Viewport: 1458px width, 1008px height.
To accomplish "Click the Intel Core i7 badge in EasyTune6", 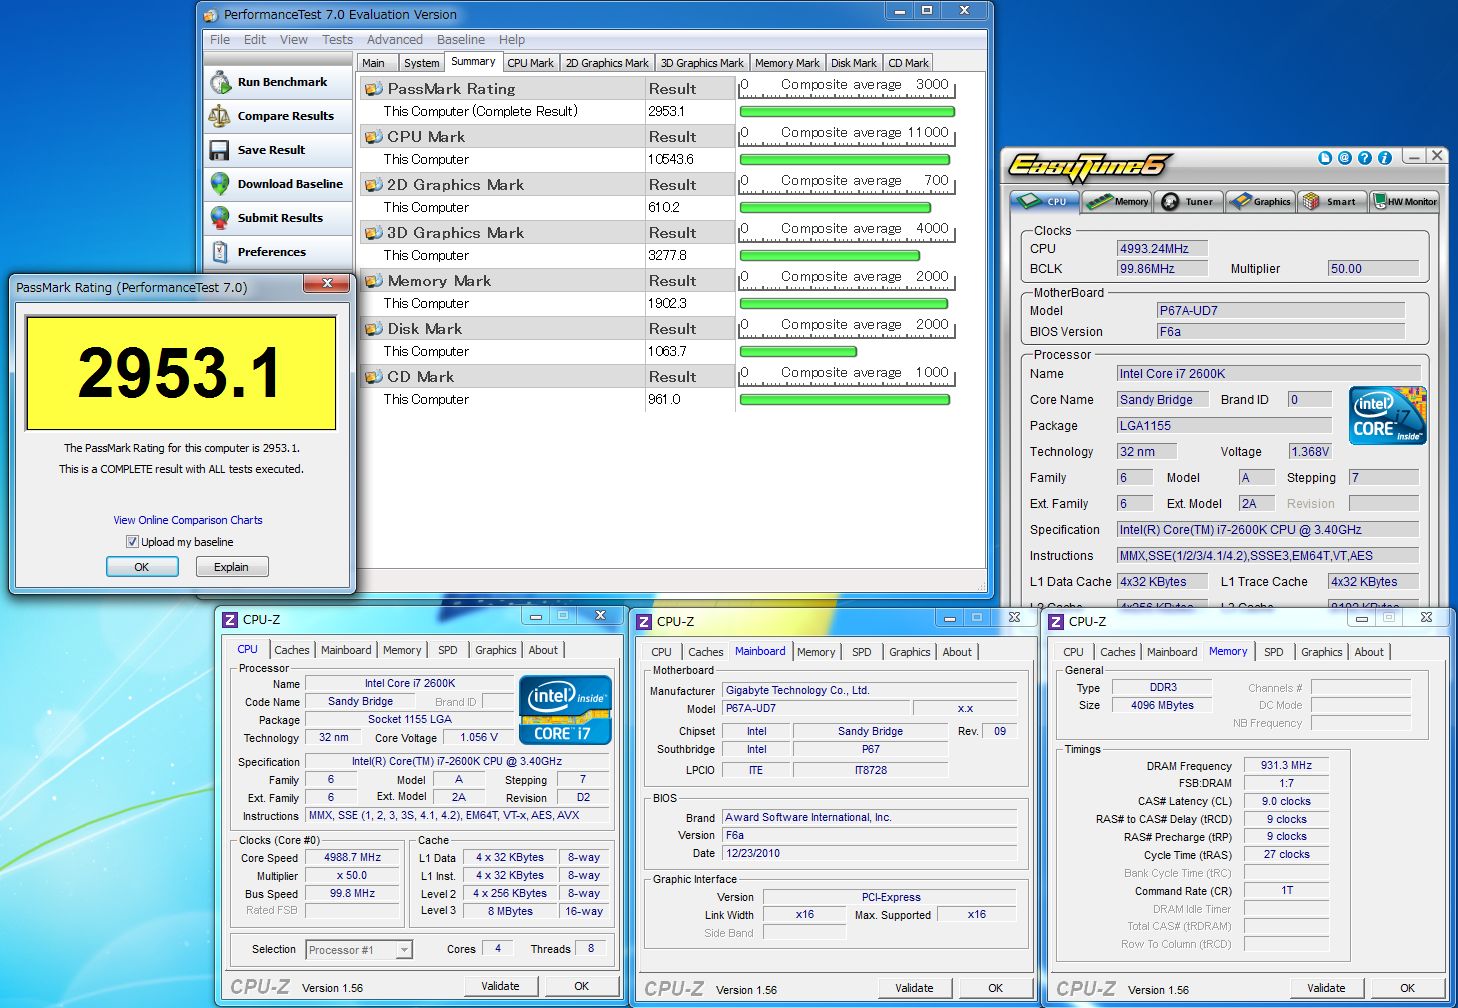I will (1387, 415).
